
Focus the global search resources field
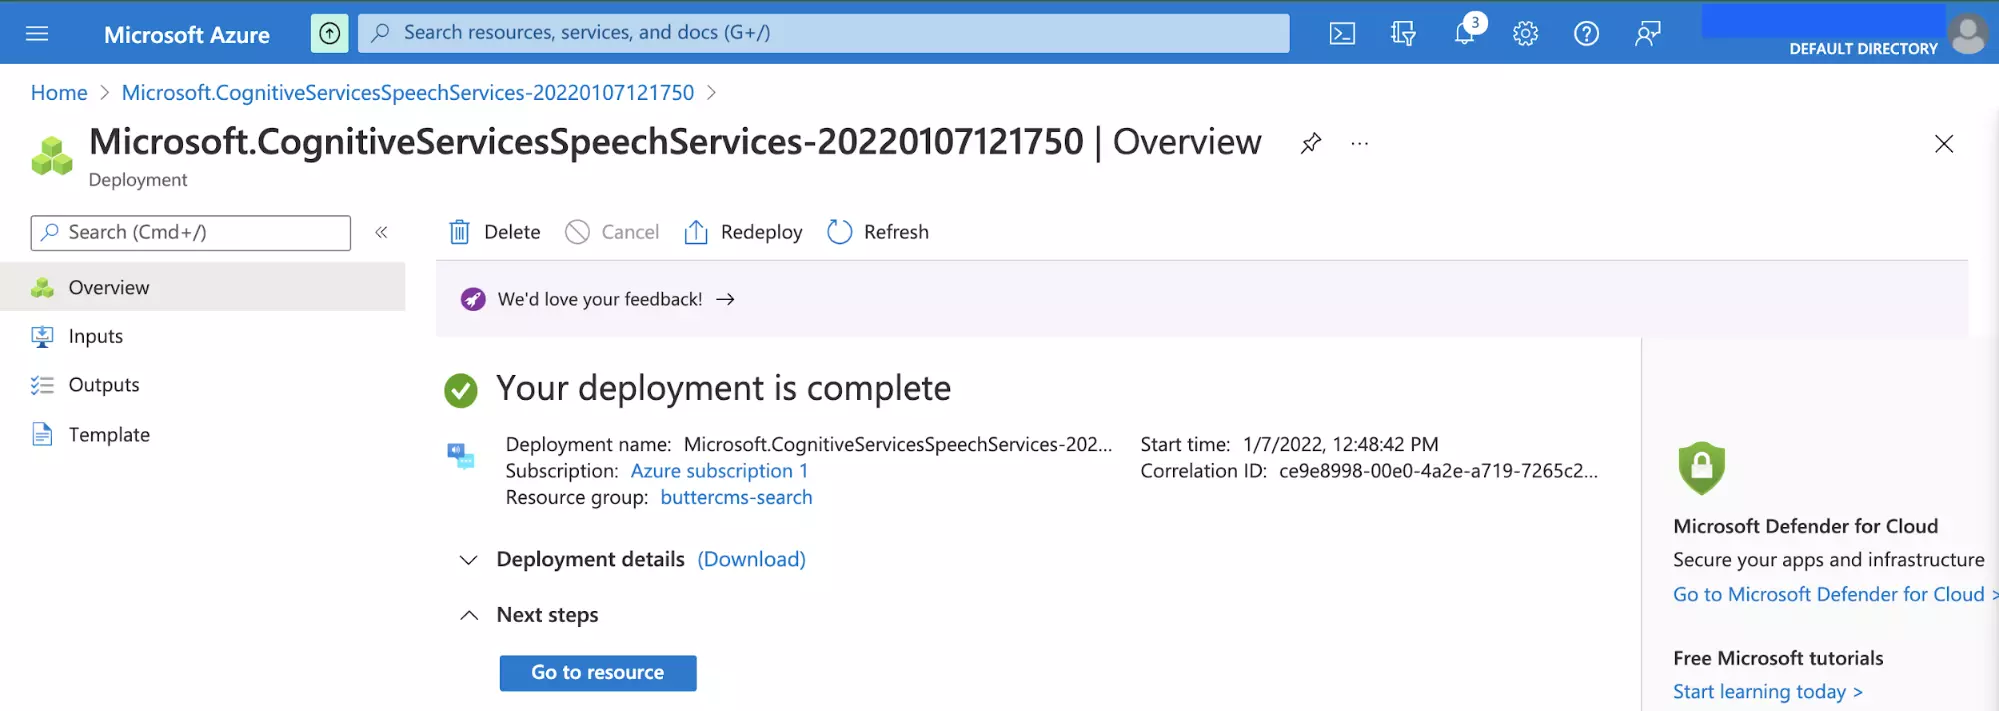click(824, 33)
